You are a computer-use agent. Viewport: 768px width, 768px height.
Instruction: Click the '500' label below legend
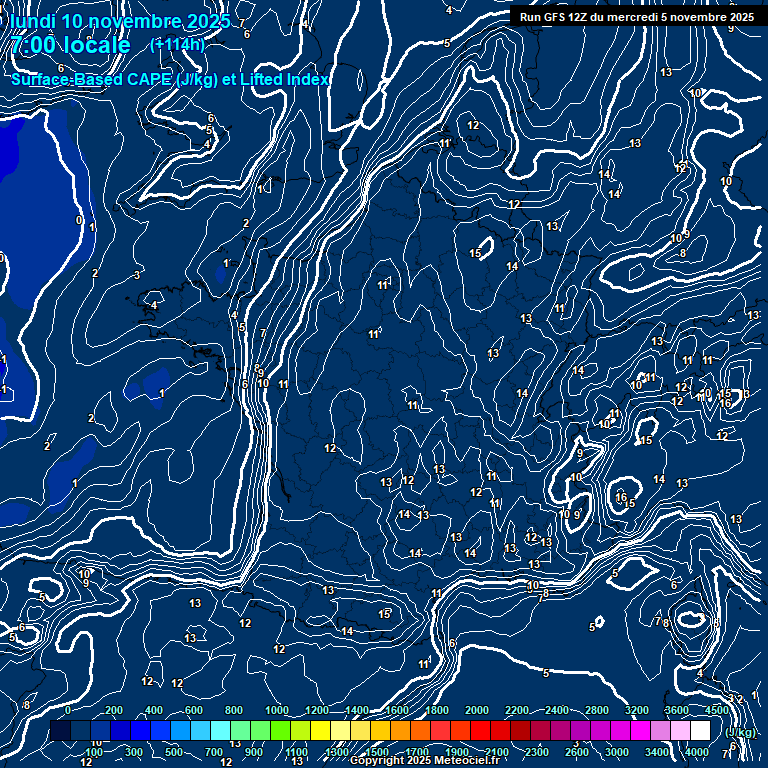174,752
